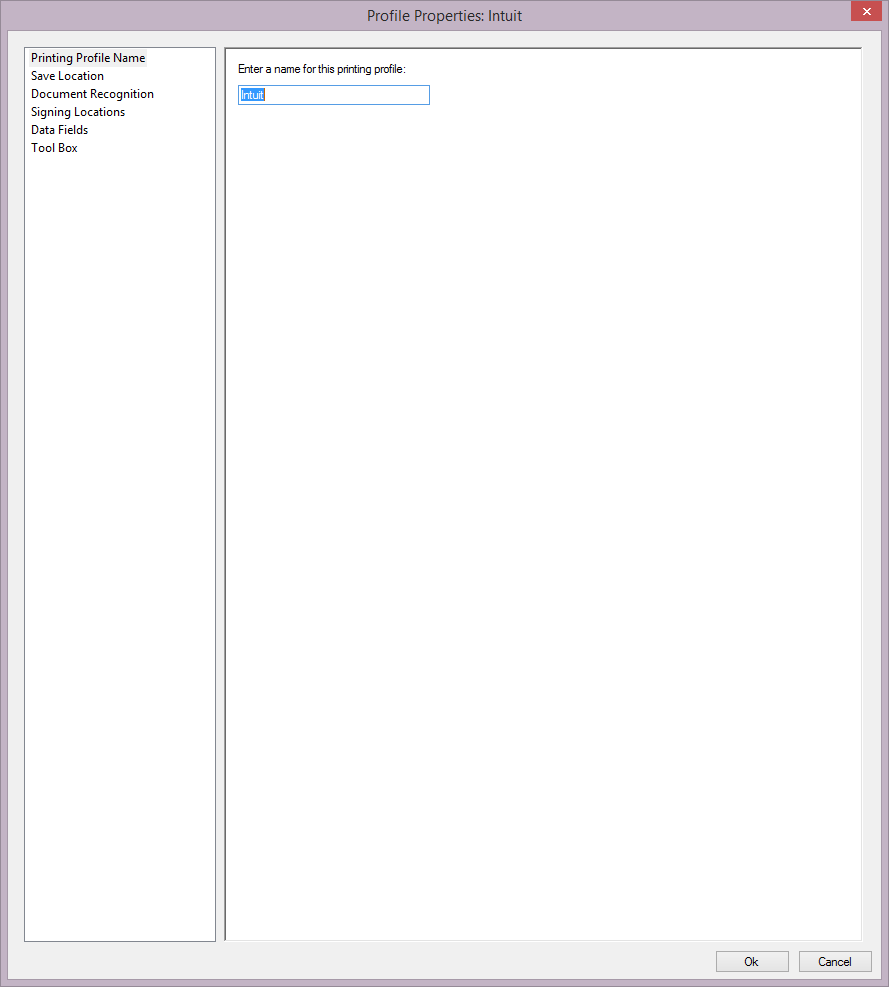
Task: Open the Save Location section
Action: (67, 76)
